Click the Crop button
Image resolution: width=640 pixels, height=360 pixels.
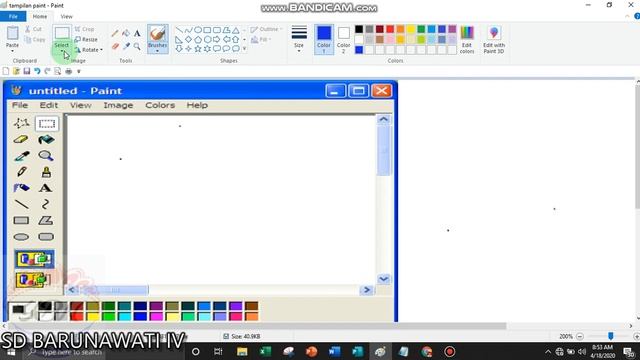84,29
